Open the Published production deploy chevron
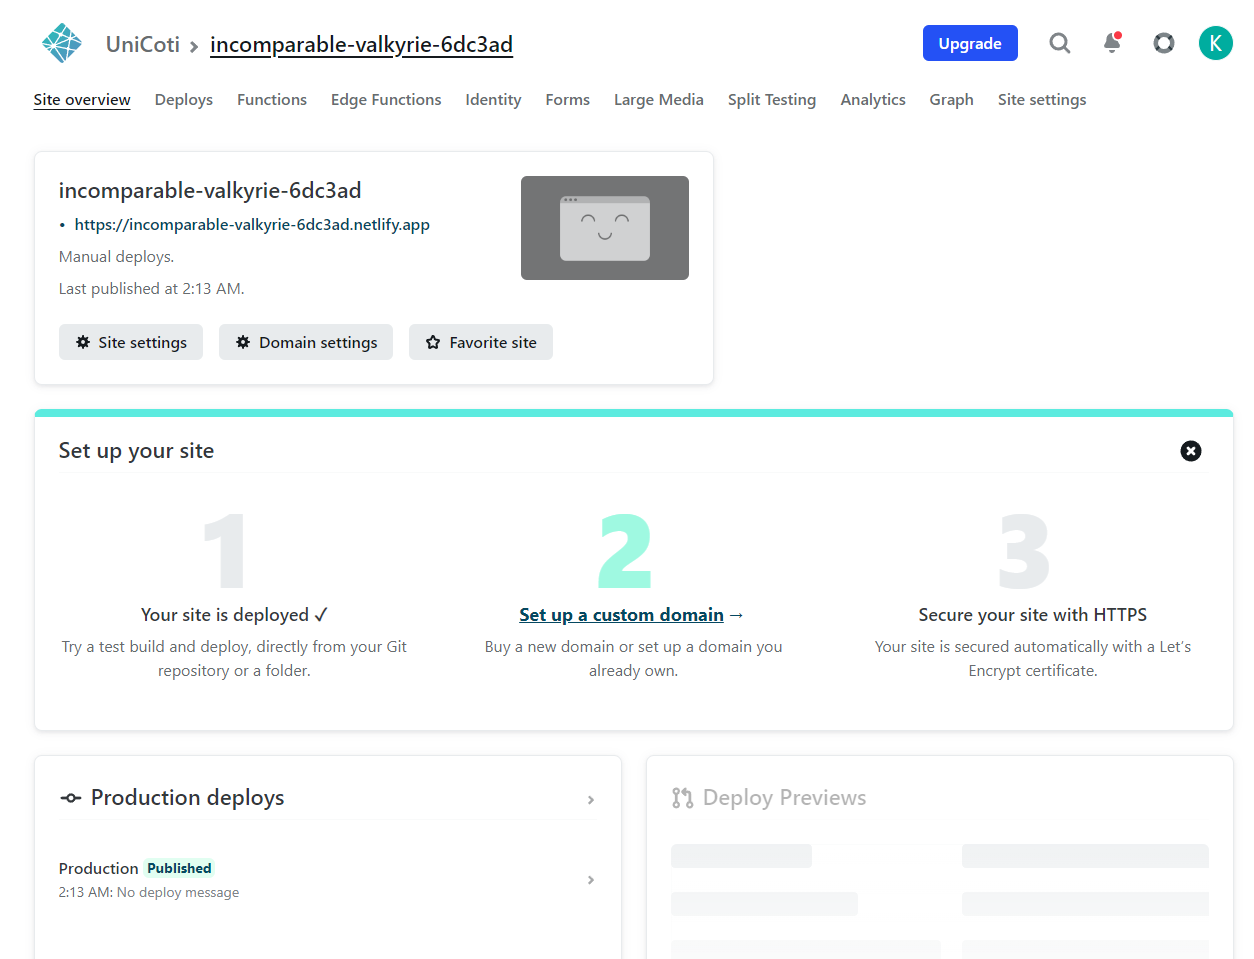Image resolution: width=1254 pixels, height=959 pixels. pyautogui.click(x=591, y=880)
